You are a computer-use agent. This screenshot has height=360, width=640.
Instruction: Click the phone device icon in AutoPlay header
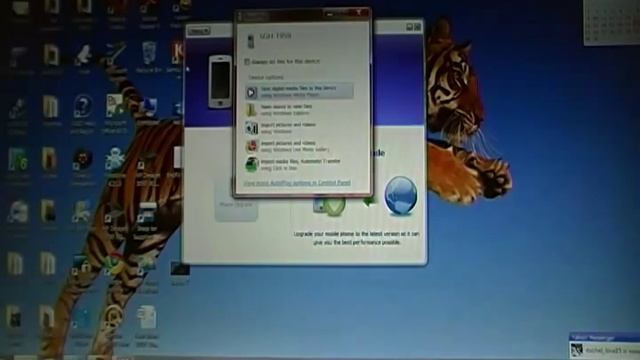pyautogui.click(x=251, y=40)
